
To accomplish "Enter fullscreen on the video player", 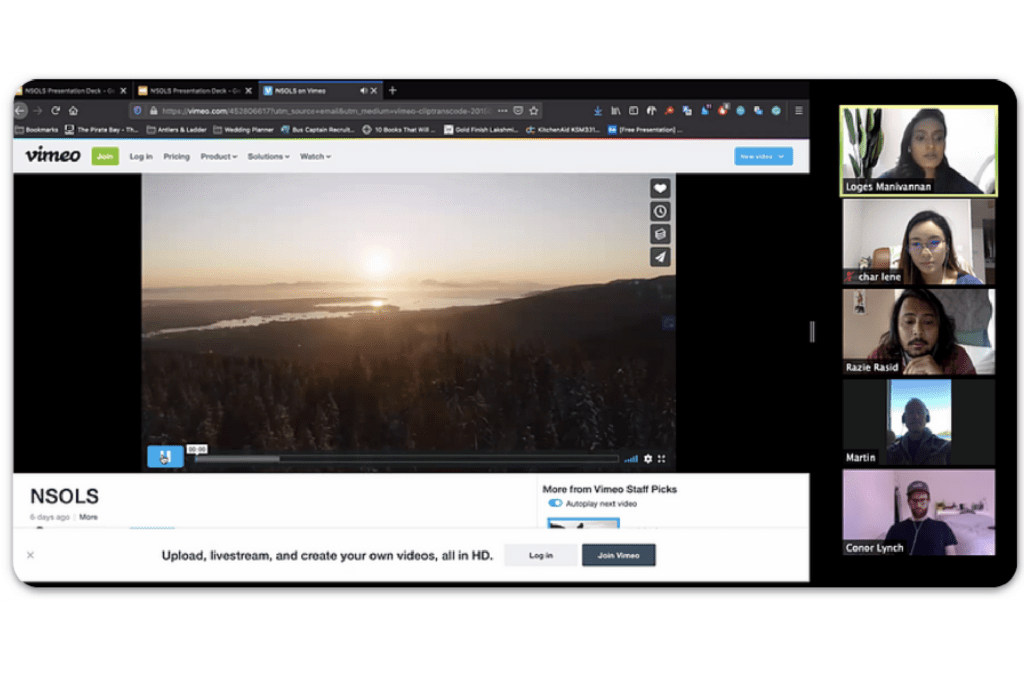I will coord(662,459).
